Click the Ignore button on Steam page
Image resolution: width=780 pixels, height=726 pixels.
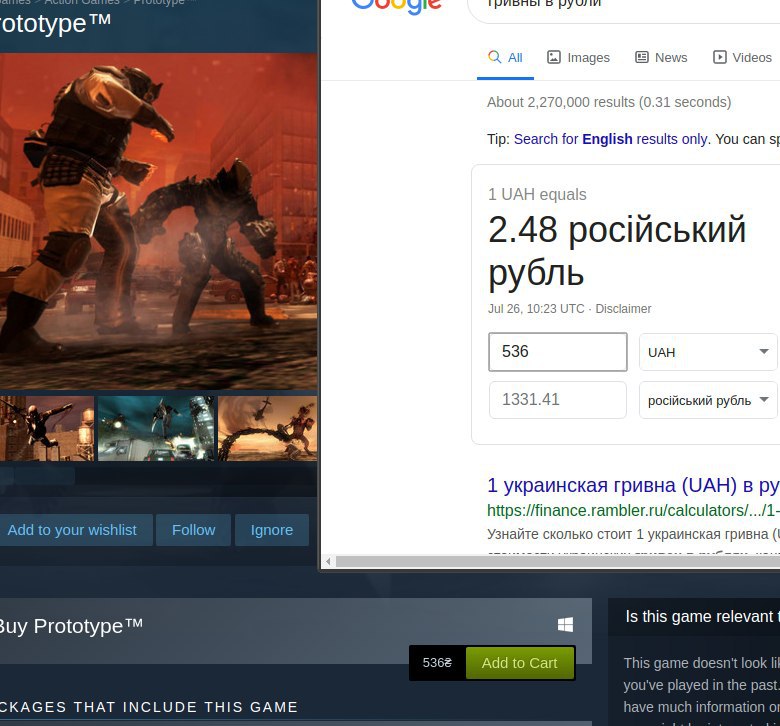click(x=272, y=530)
